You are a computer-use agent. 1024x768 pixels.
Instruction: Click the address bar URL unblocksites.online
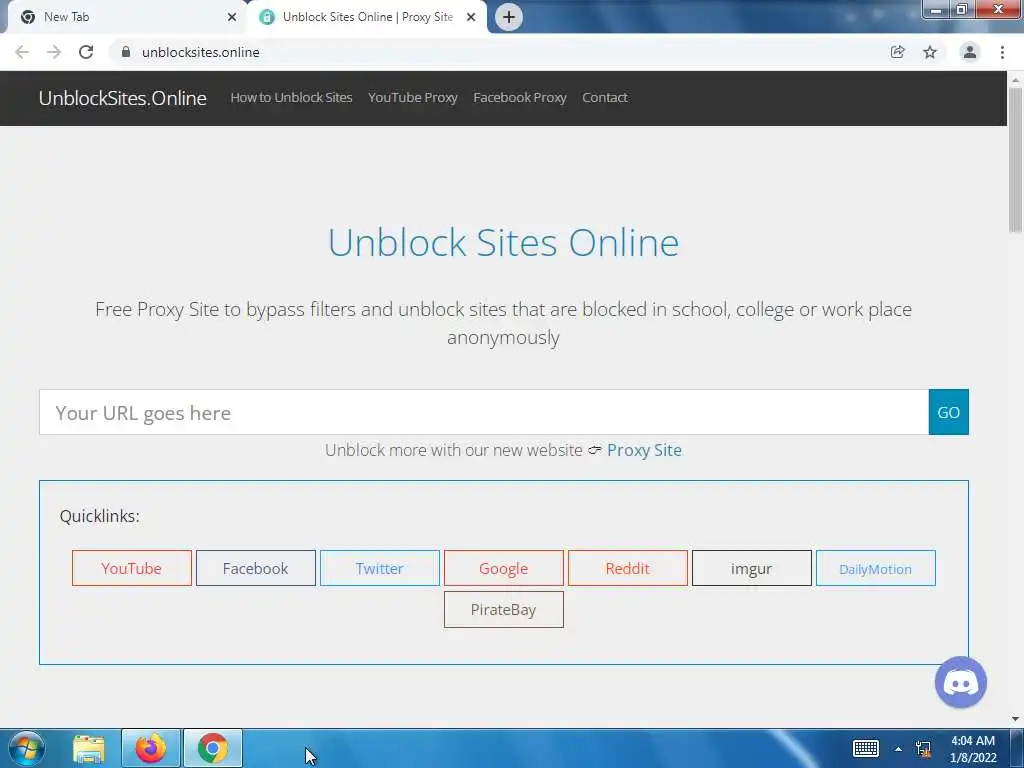click(x=200, y=52)
